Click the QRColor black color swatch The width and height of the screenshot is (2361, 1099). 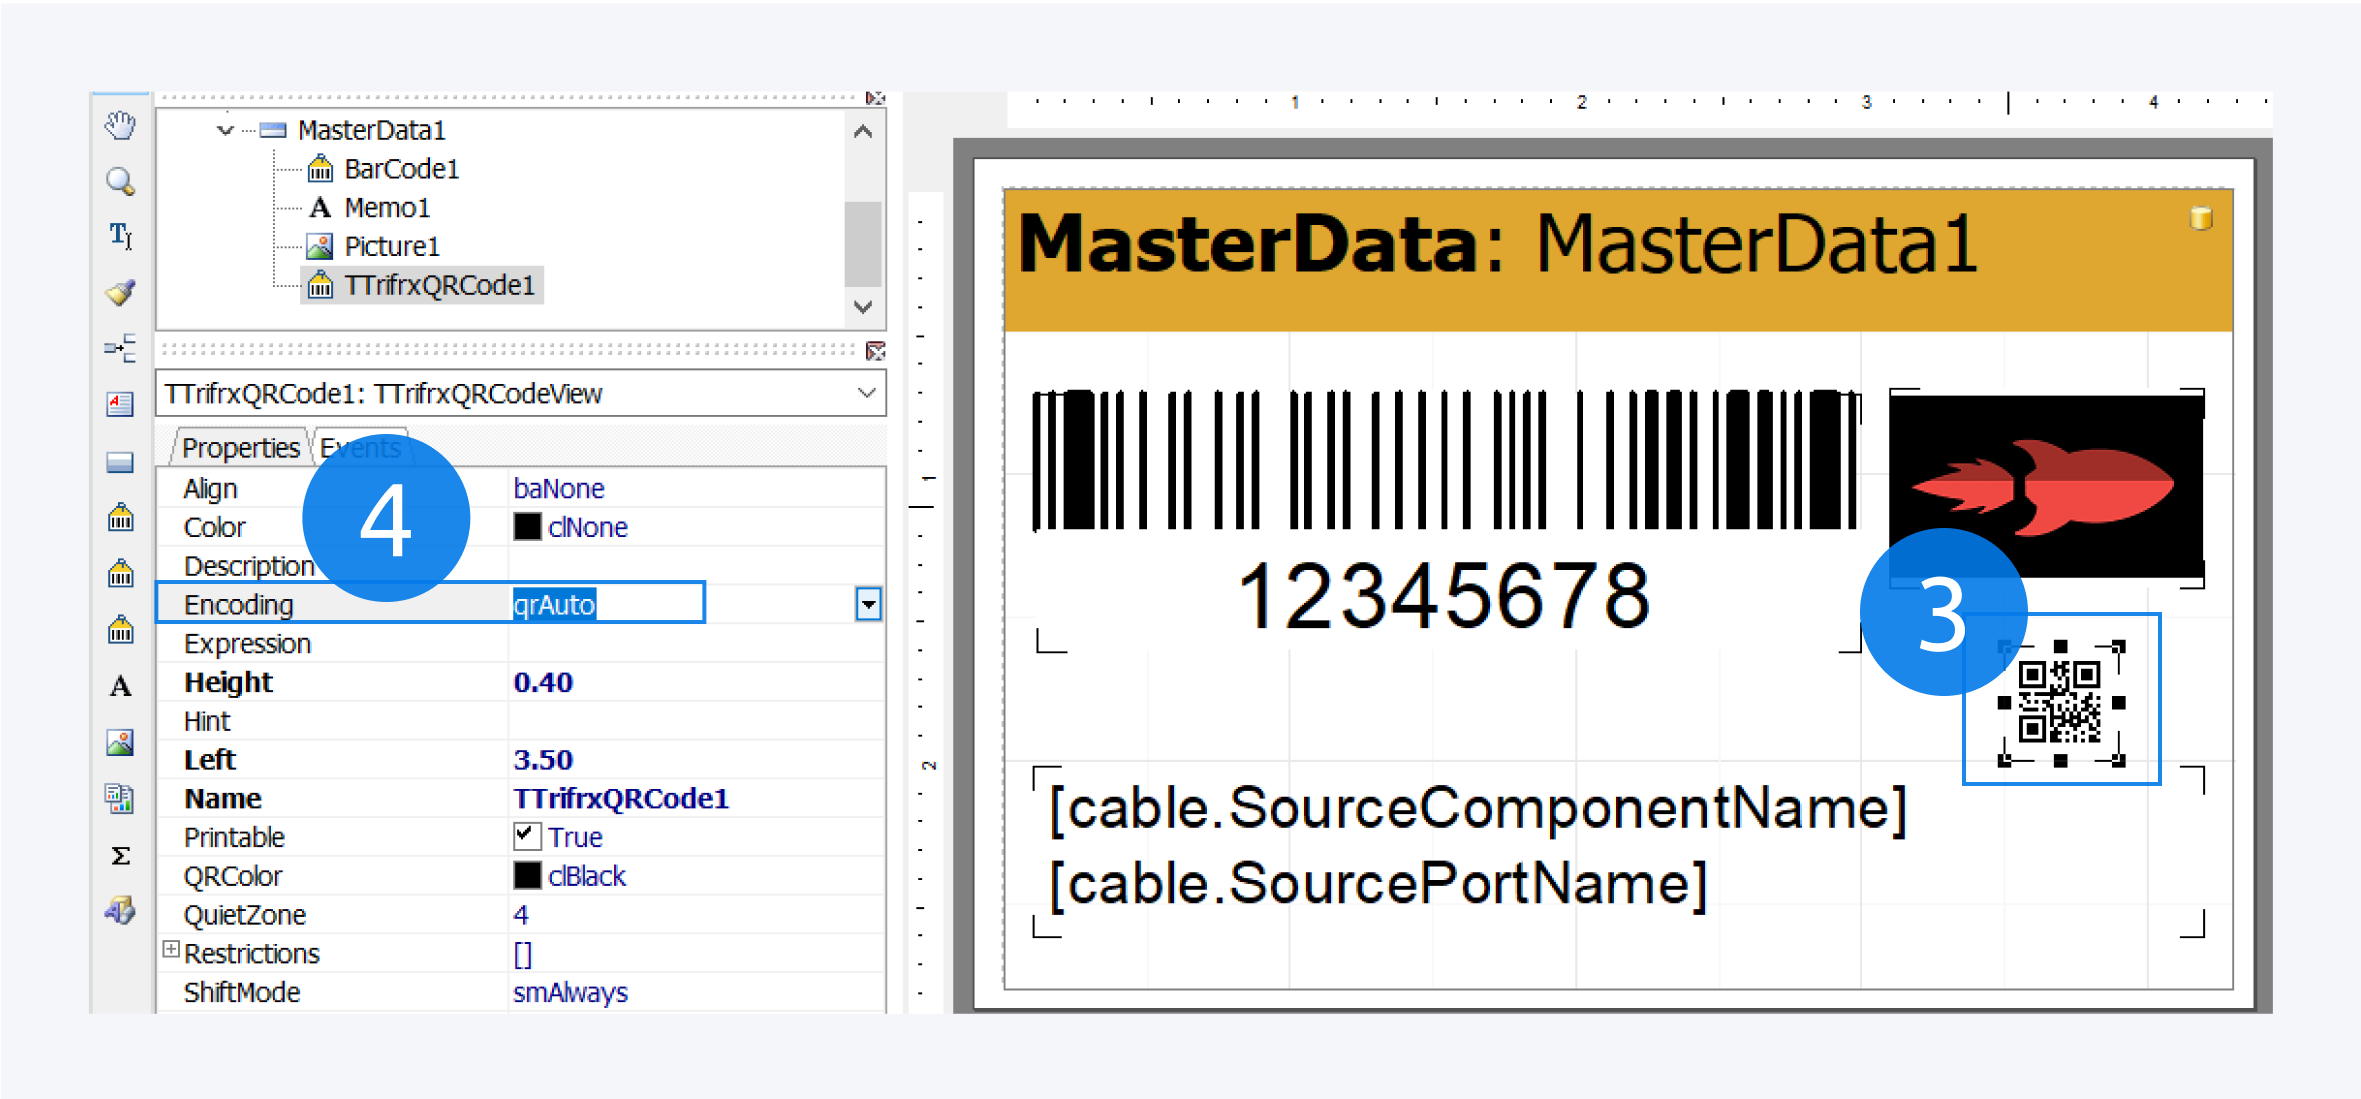tap(526, 875)
